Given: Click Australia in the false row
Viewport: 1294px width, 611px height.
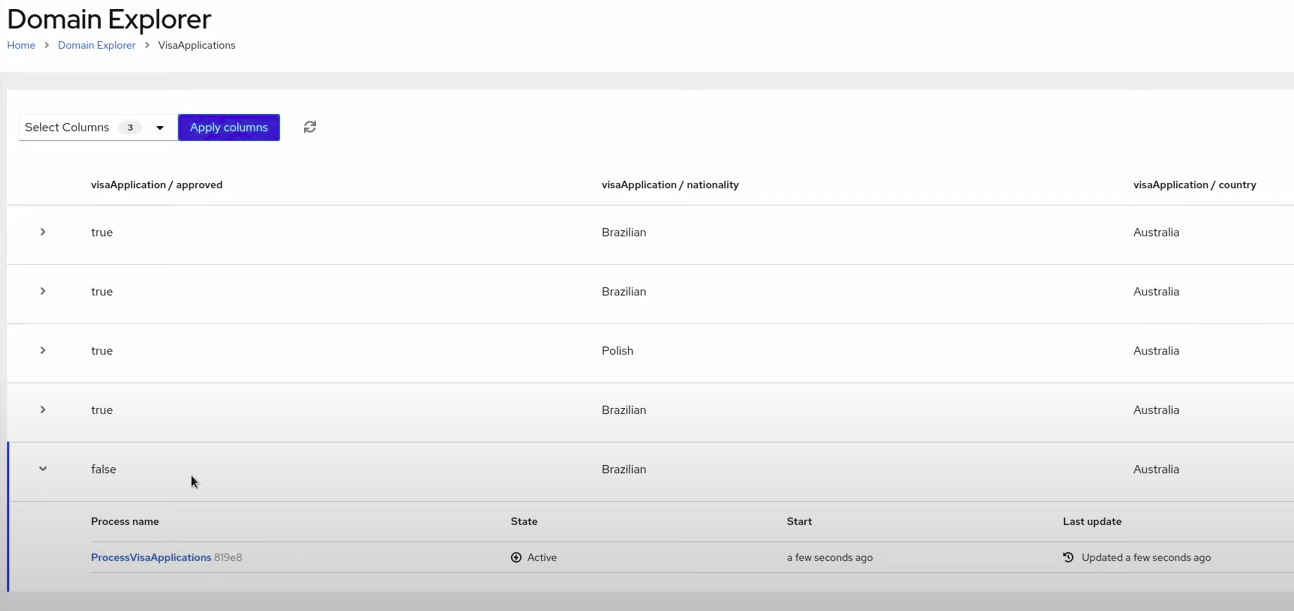Looking at the screenshot, I should pyautogui.click(x=1156, y=469).
